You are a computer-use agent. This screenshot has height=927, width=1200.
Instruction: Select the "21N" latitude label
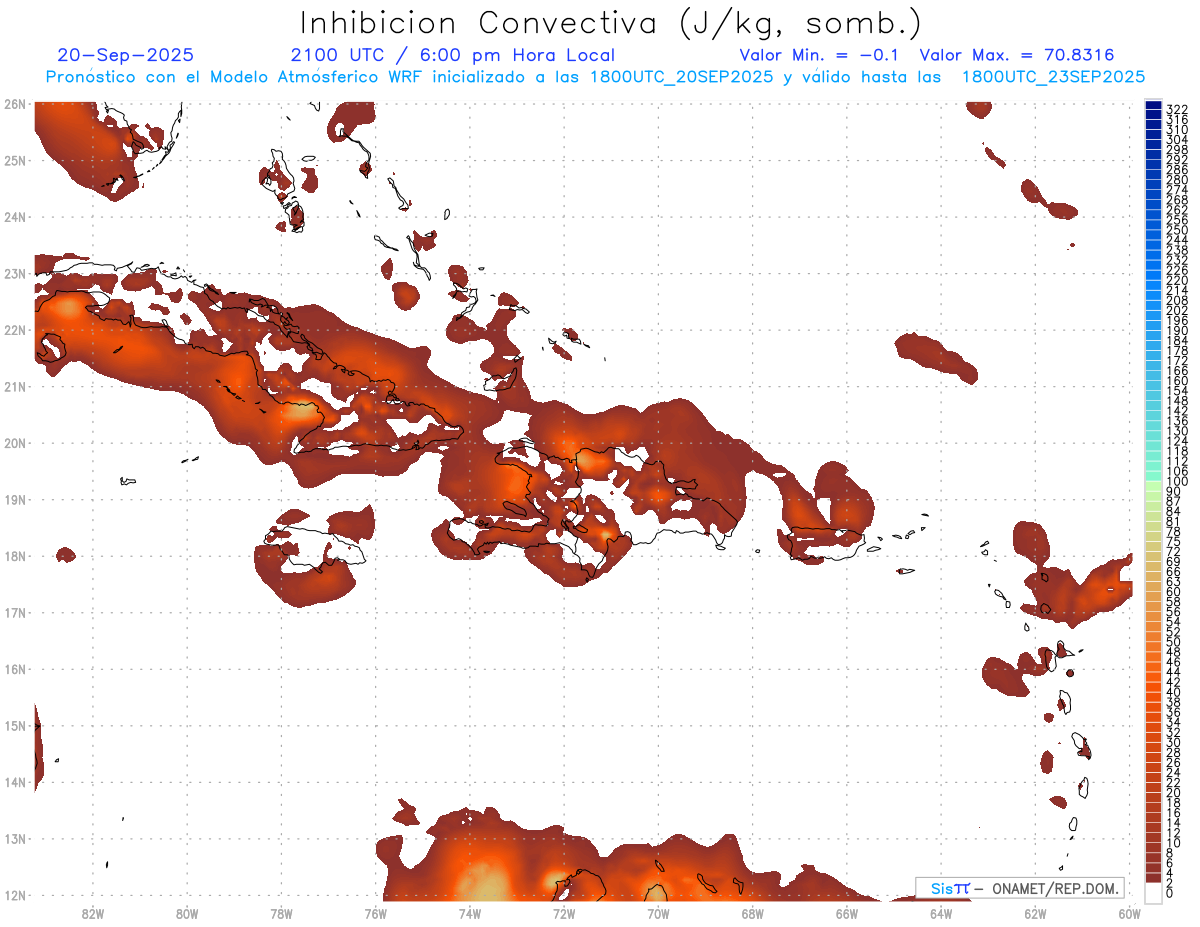click(15, 386)
